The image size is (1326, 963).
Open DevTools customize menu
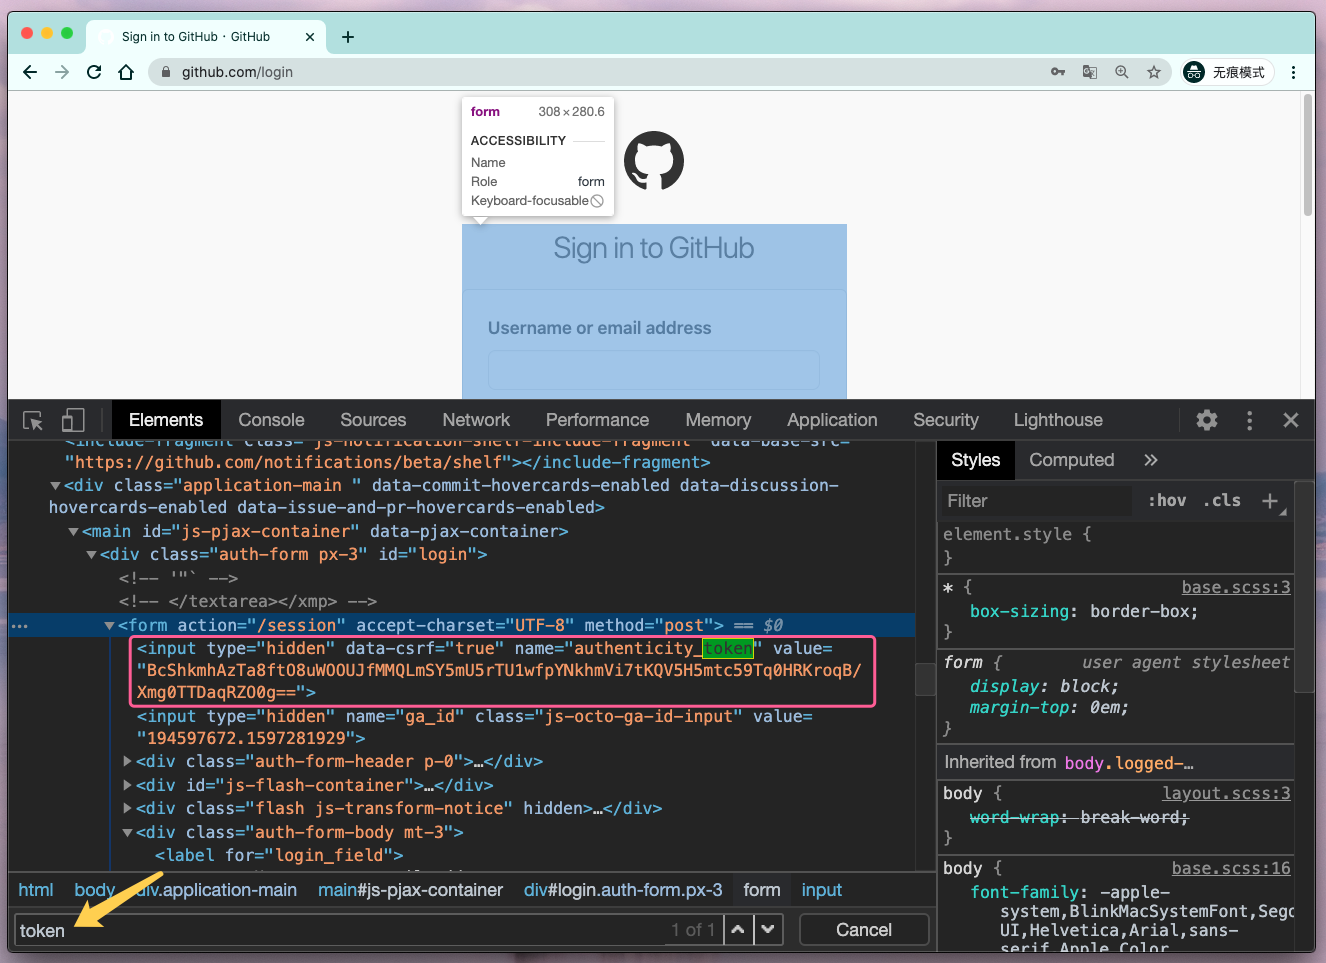1249,420
